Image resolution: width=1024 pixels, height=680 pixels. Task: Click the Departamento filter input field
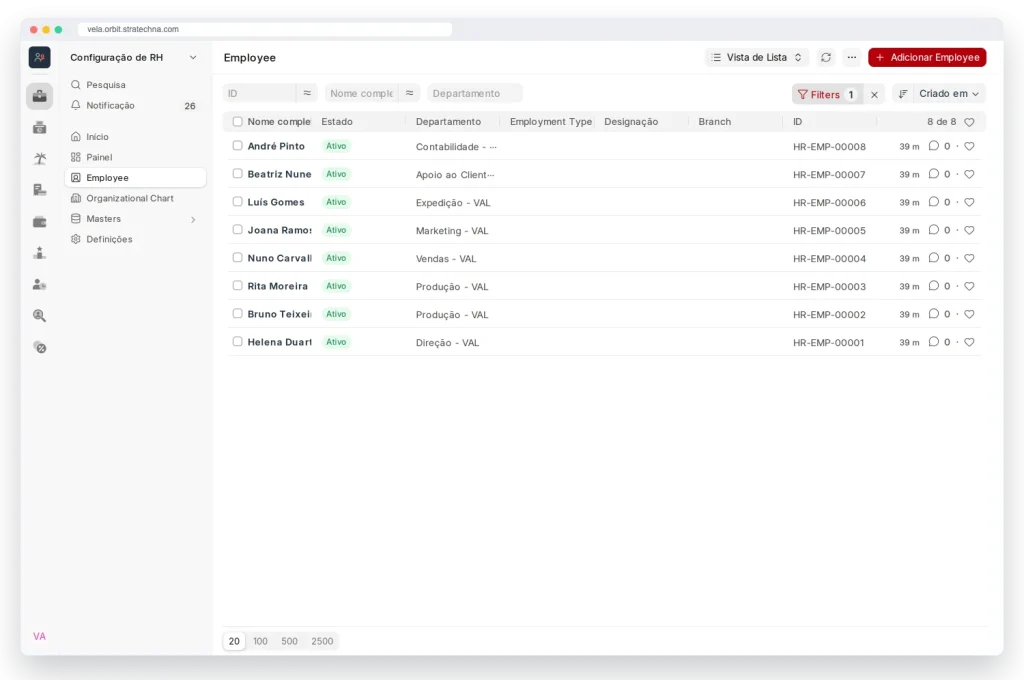[475, 93]
